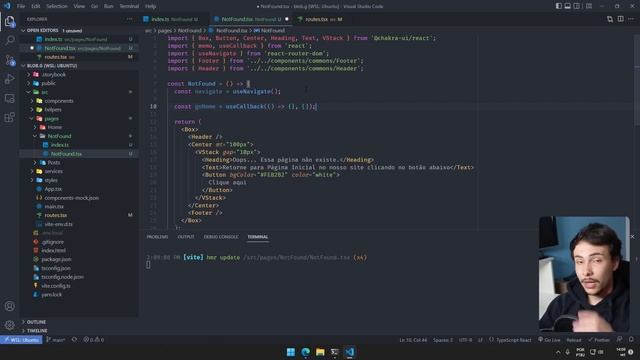Open the customize layout control
Image resolution: width=640 pixels, height=360 pixels.
[589, 6]
